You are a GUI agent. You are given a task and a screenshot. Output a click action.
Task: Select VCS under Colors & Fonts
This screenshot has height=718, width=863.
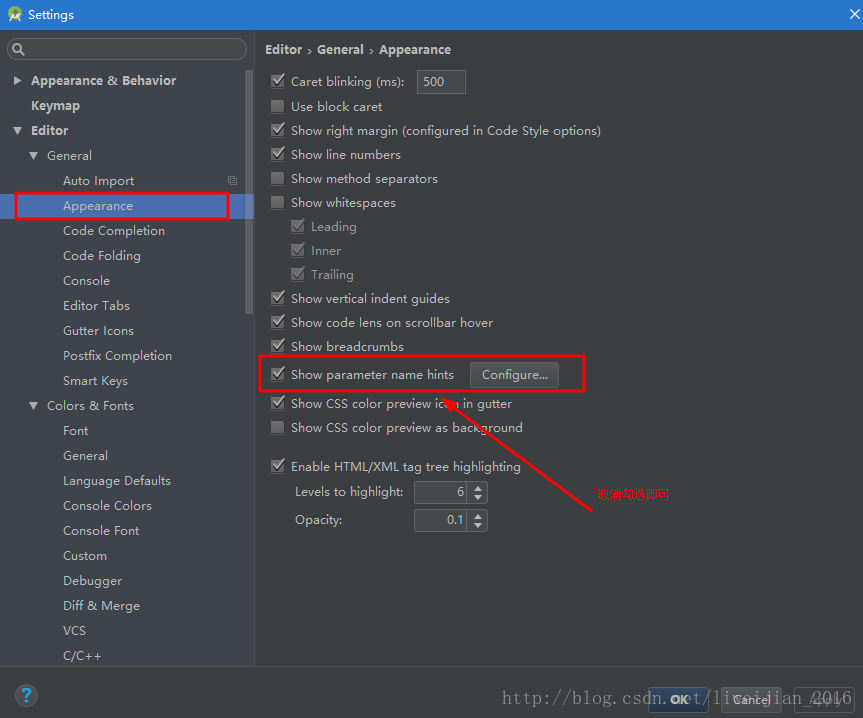tap(74, 631)
